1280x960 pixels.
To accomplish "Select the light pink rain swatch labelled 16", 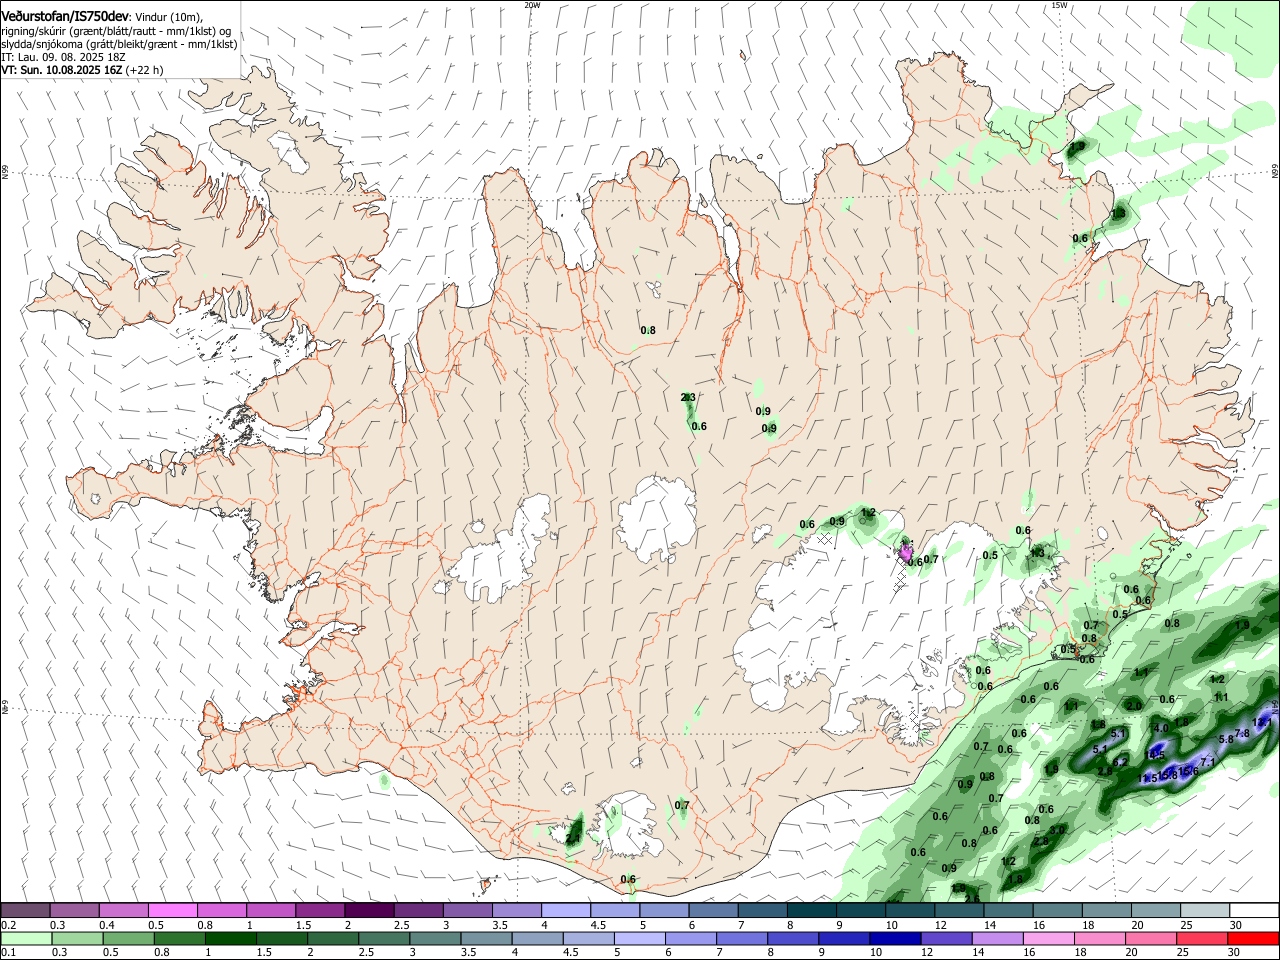I will (1048, 939).
